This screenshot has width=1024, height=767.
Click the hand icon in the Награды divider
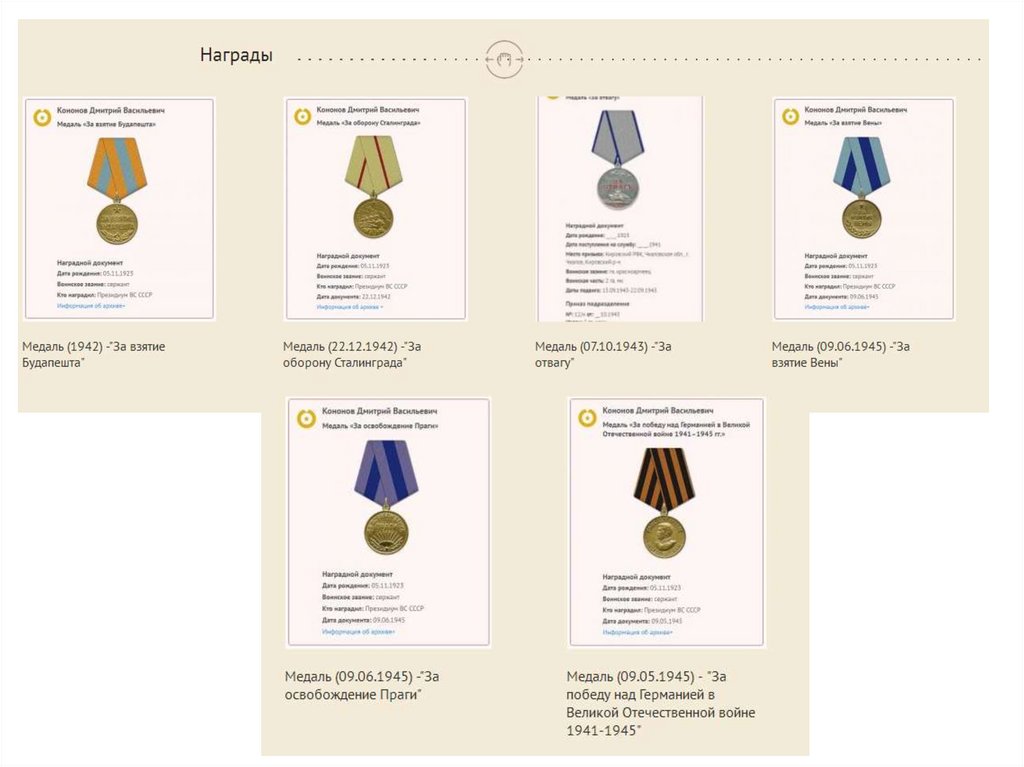pyautogui.click(x=504, y=59)
